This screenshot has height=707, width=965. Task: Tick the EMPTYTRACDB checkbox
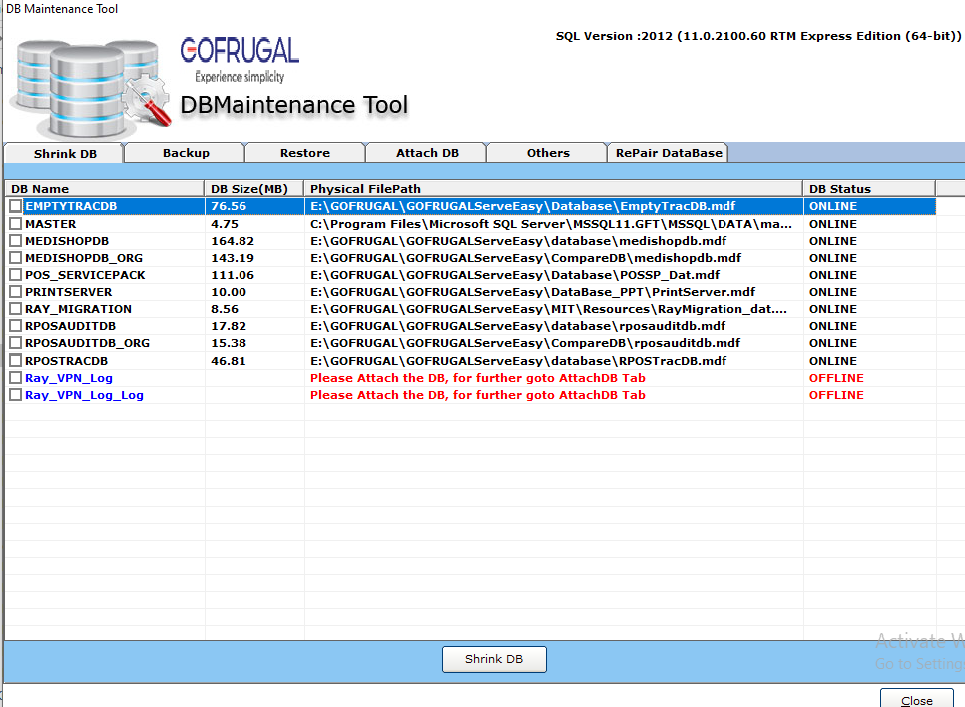16,206
